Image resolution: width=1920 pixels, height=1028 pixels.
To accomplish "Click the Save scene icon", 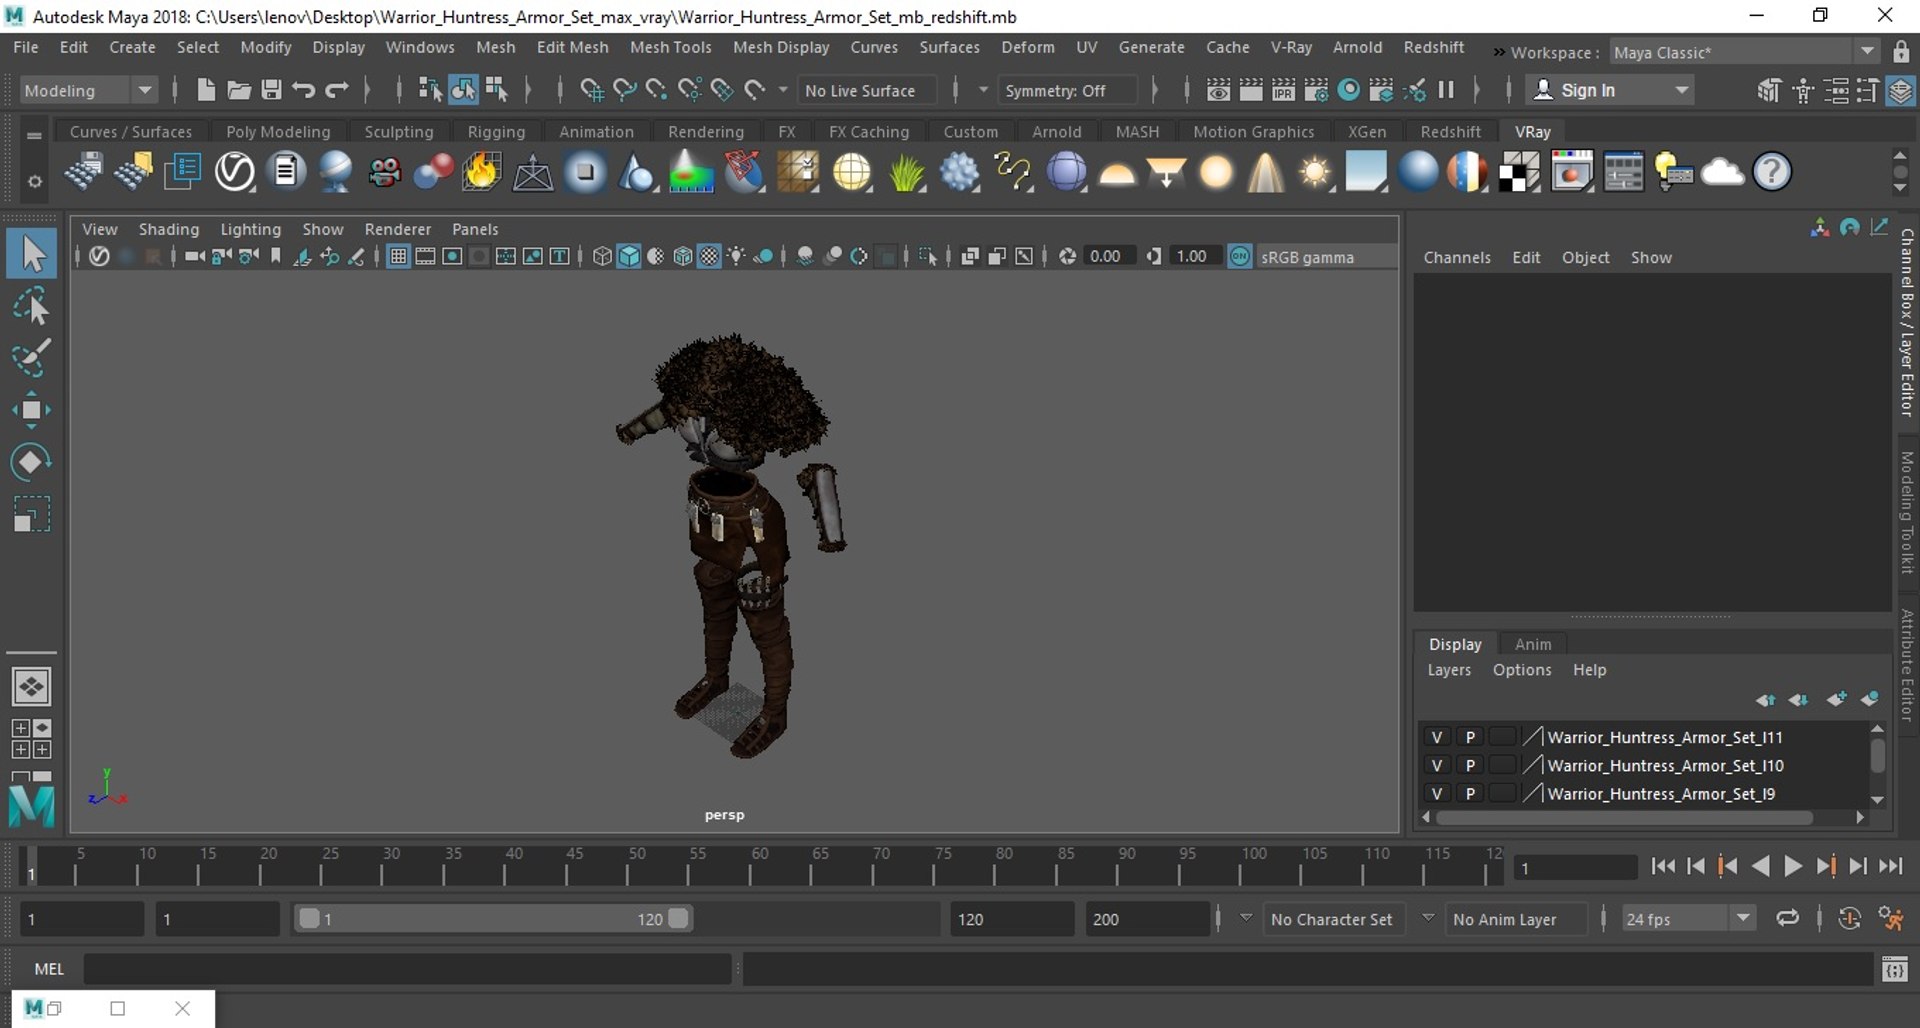I will [271, 90].
